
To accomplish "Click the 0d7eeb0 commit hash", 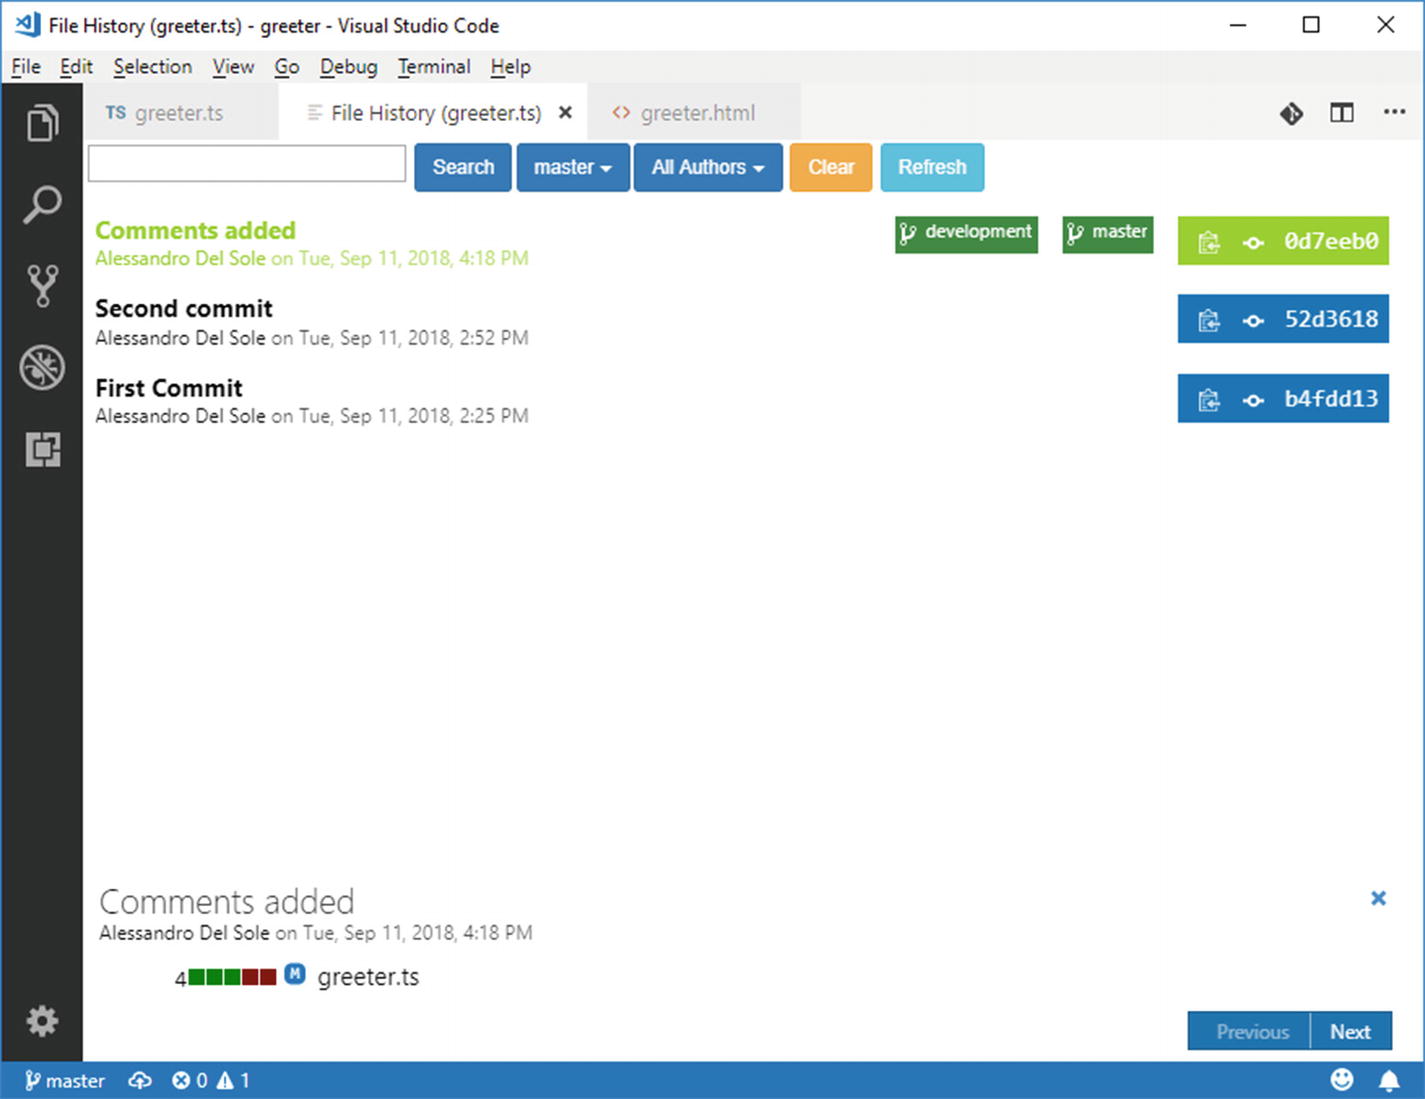I will click(1331, 241).
